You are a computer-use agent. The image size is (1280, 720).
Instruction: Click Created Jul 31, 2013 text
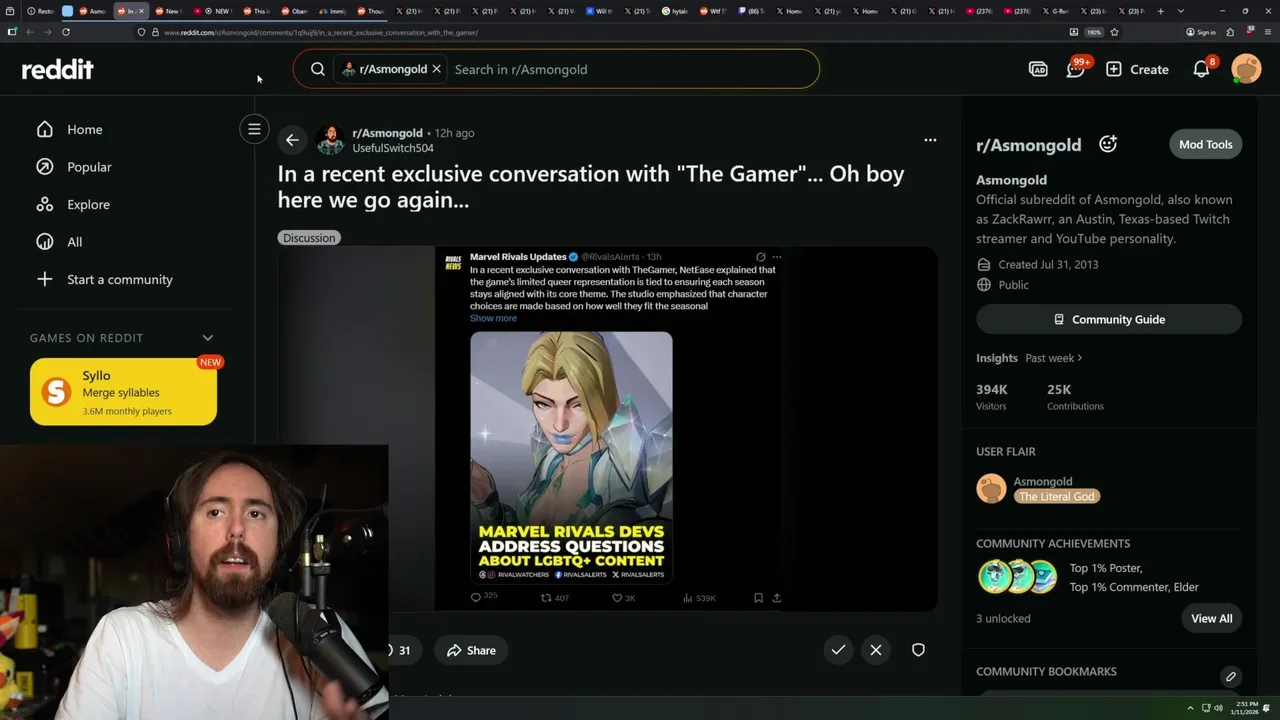pyautogui.click(x=1048, y=265)
